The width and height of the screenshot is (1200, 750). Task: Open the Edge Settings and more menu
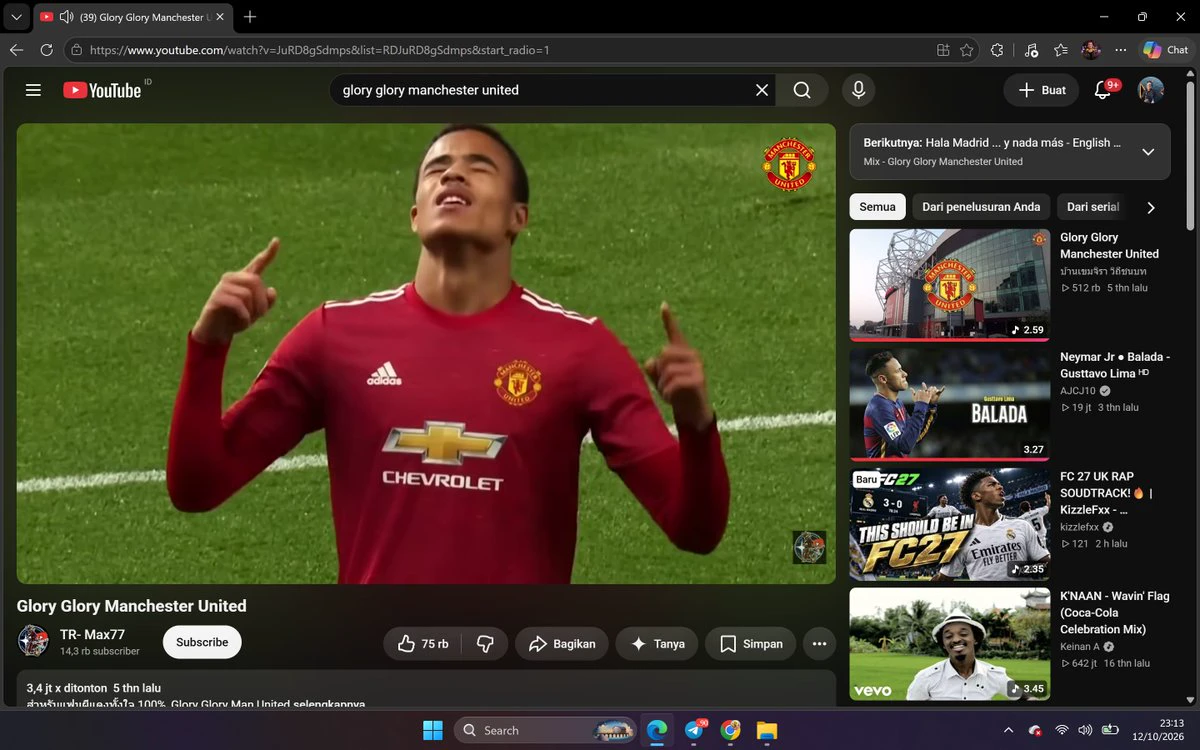tap(1121, 50)
